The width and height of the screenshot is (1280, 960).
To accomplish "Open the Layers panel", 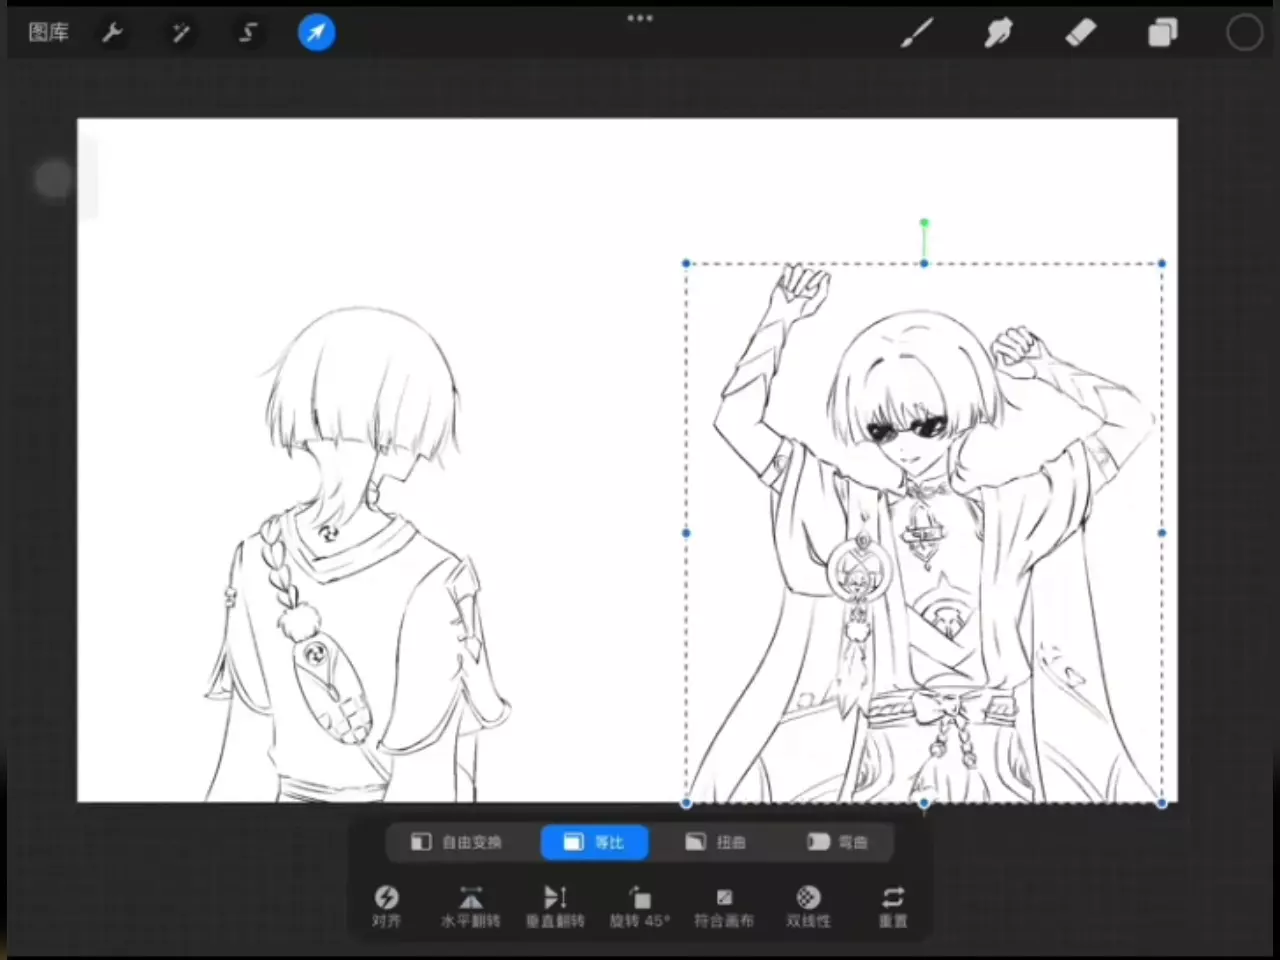I will pyautogui.click(x=1162, y=33).
